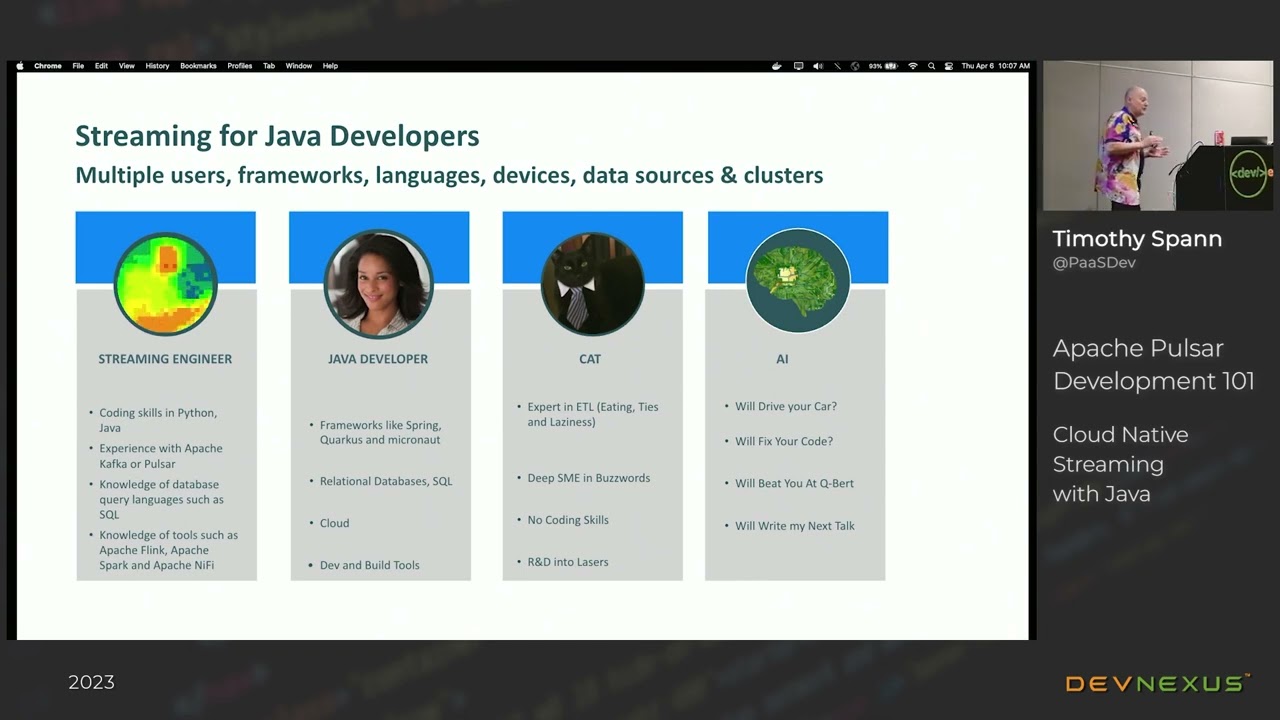Screen dimensions: 1280x720
Task: Click bullet Expert in ETL
Action: coord(593,414)
